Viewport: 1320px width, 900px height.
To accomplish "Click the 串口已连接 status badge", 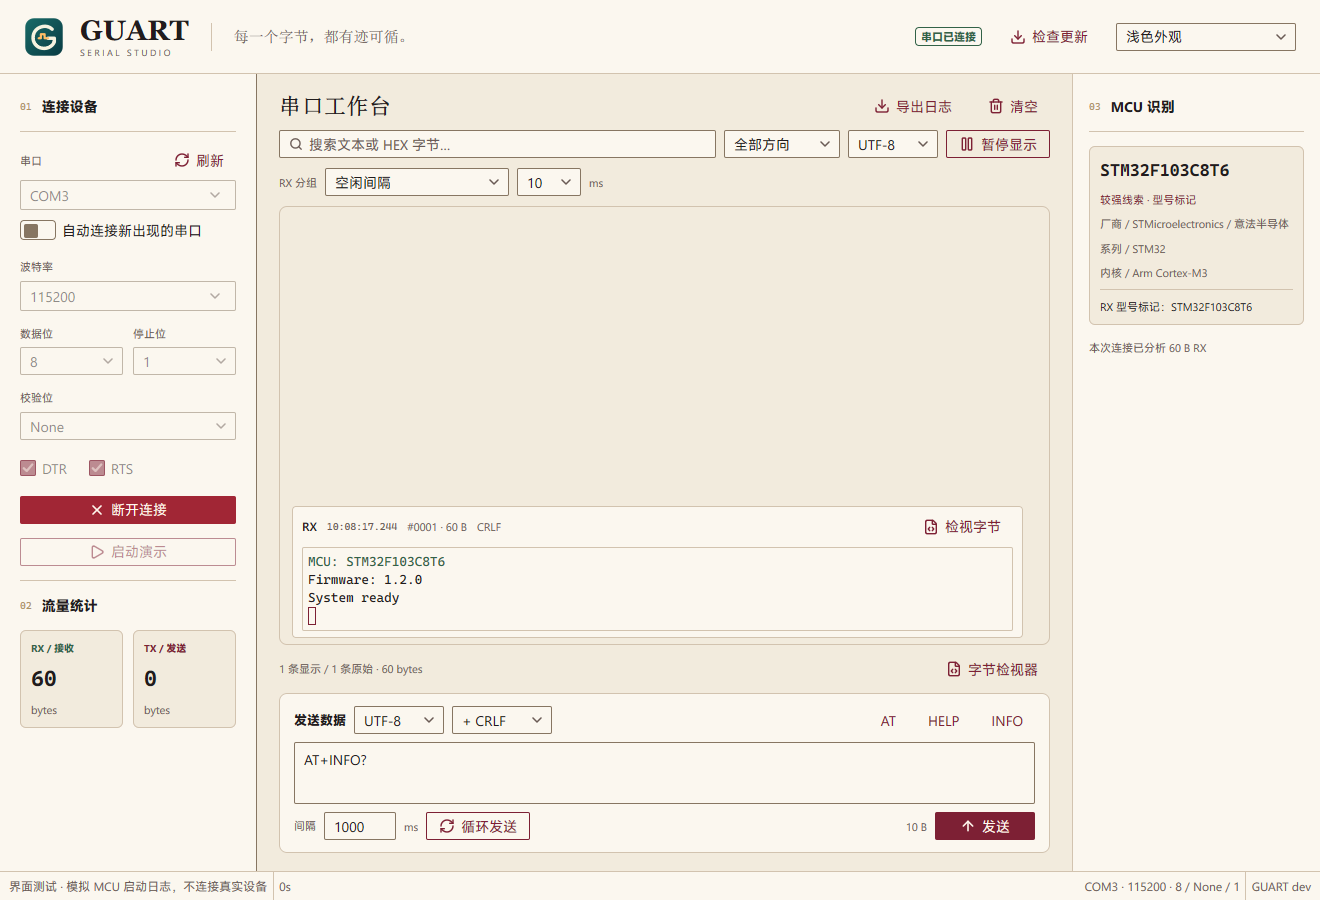I will click(x=948, y=37).
